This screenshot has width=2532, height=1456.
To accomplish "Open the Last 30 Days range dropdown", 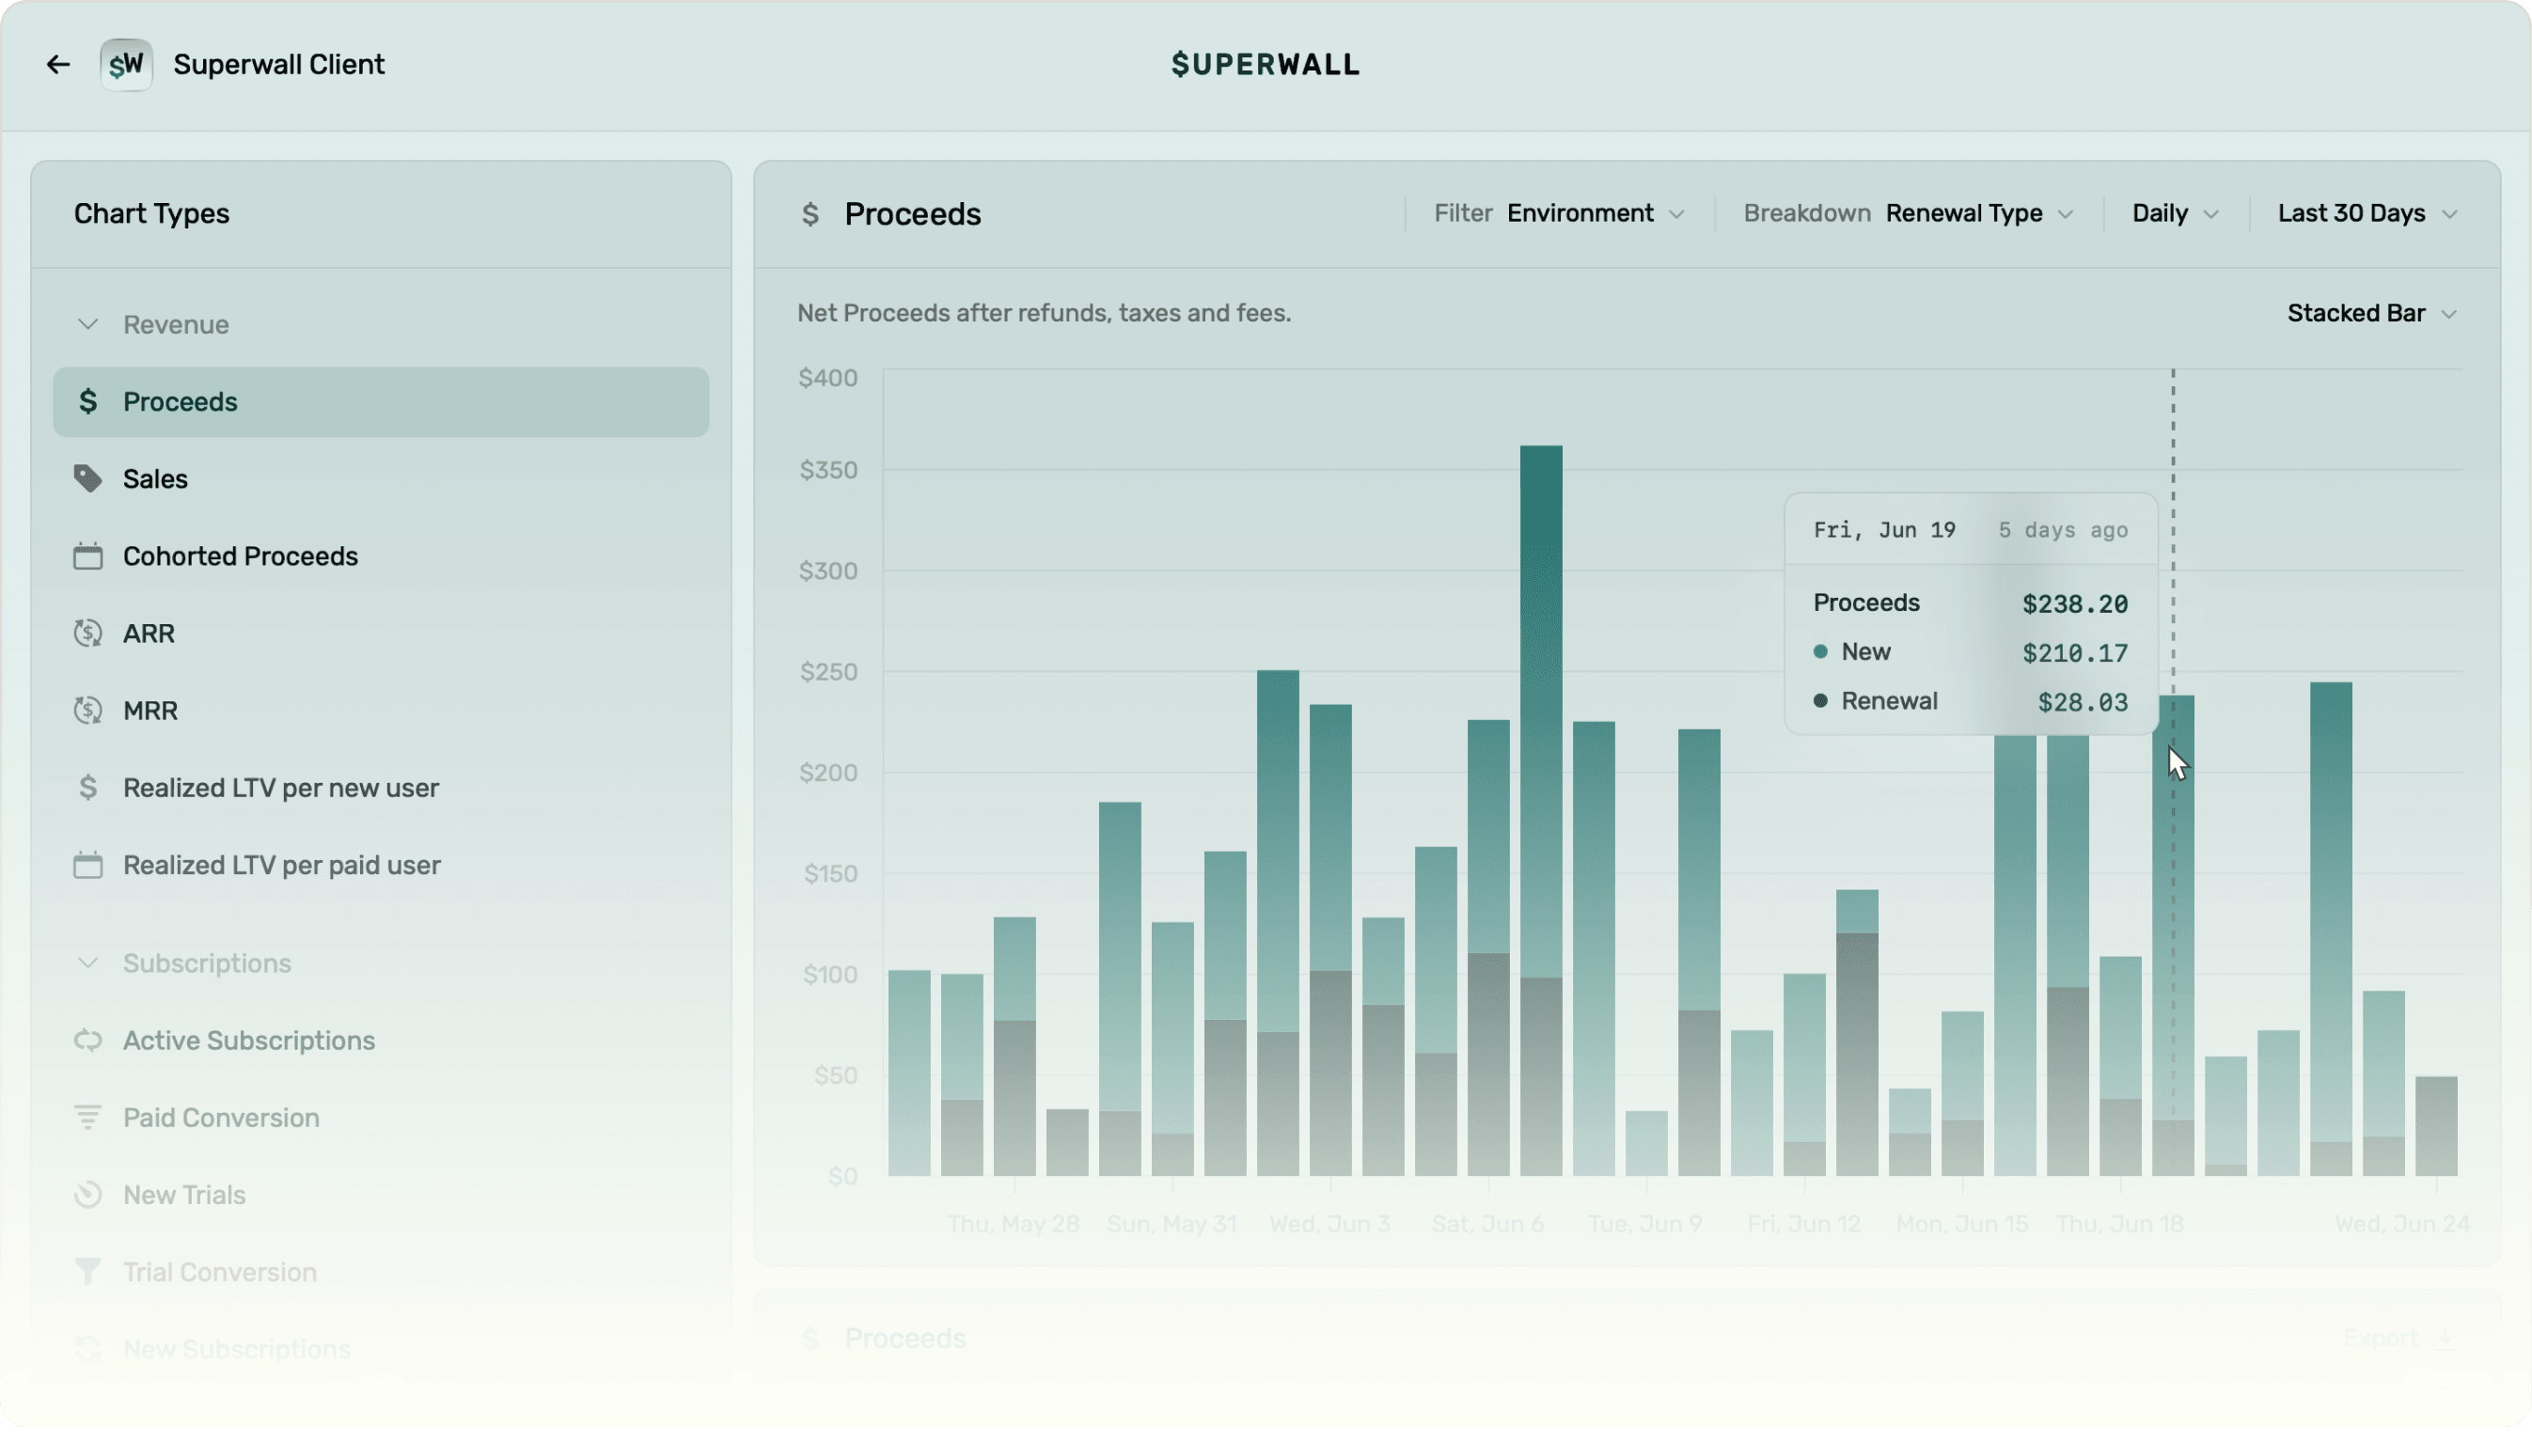I will (2367, 214).
